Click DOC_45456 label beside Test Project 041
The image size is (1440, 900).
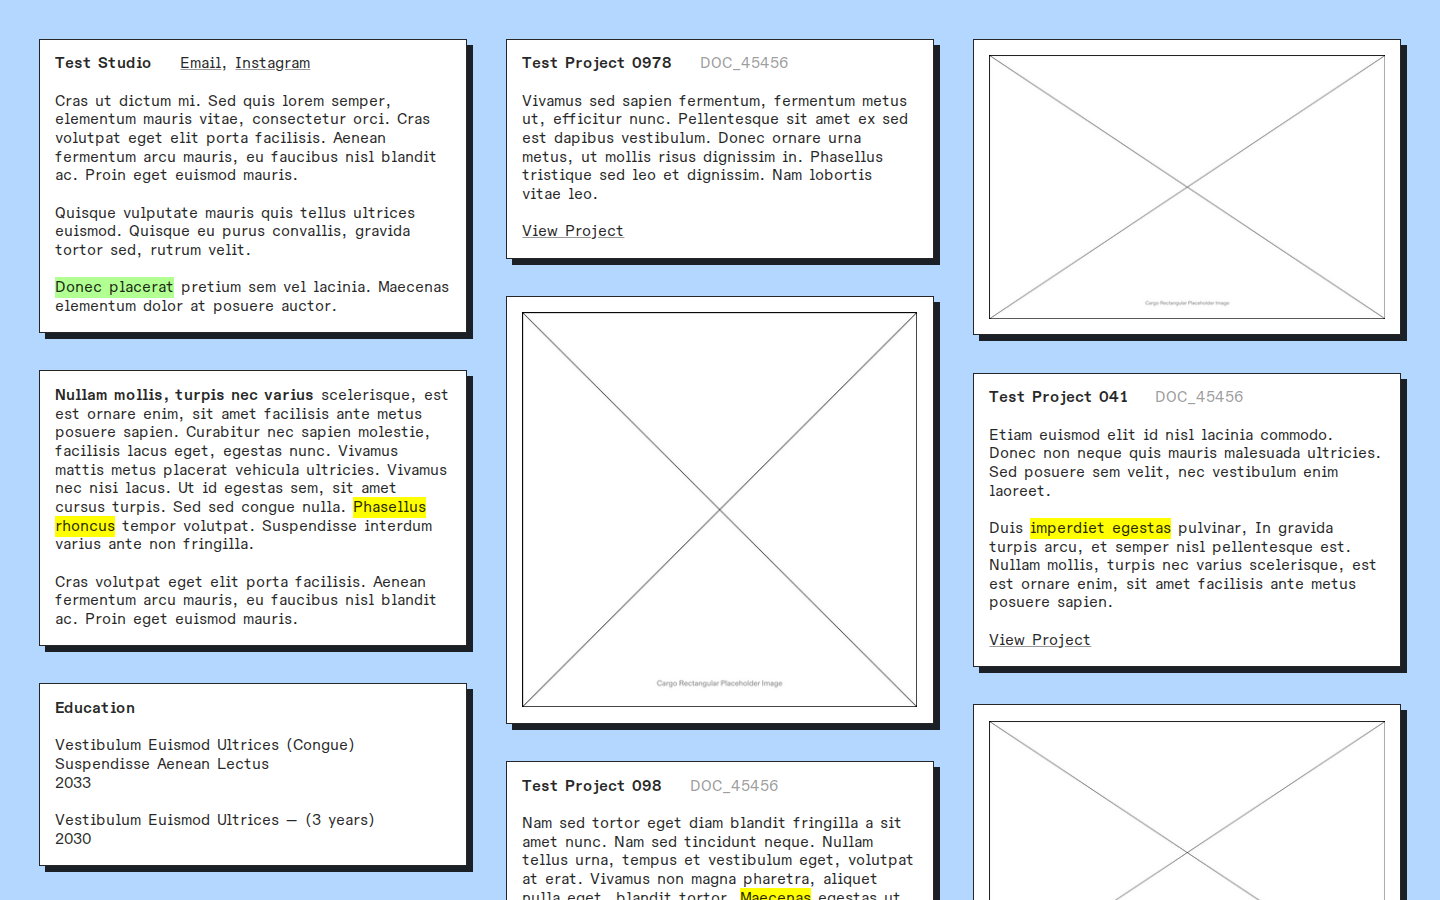(x=1199, y=397)
